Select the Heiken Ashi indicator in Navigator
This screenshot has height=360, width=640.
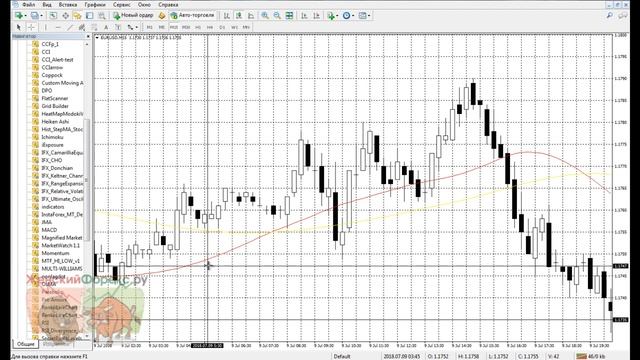[x=55, y=122]
